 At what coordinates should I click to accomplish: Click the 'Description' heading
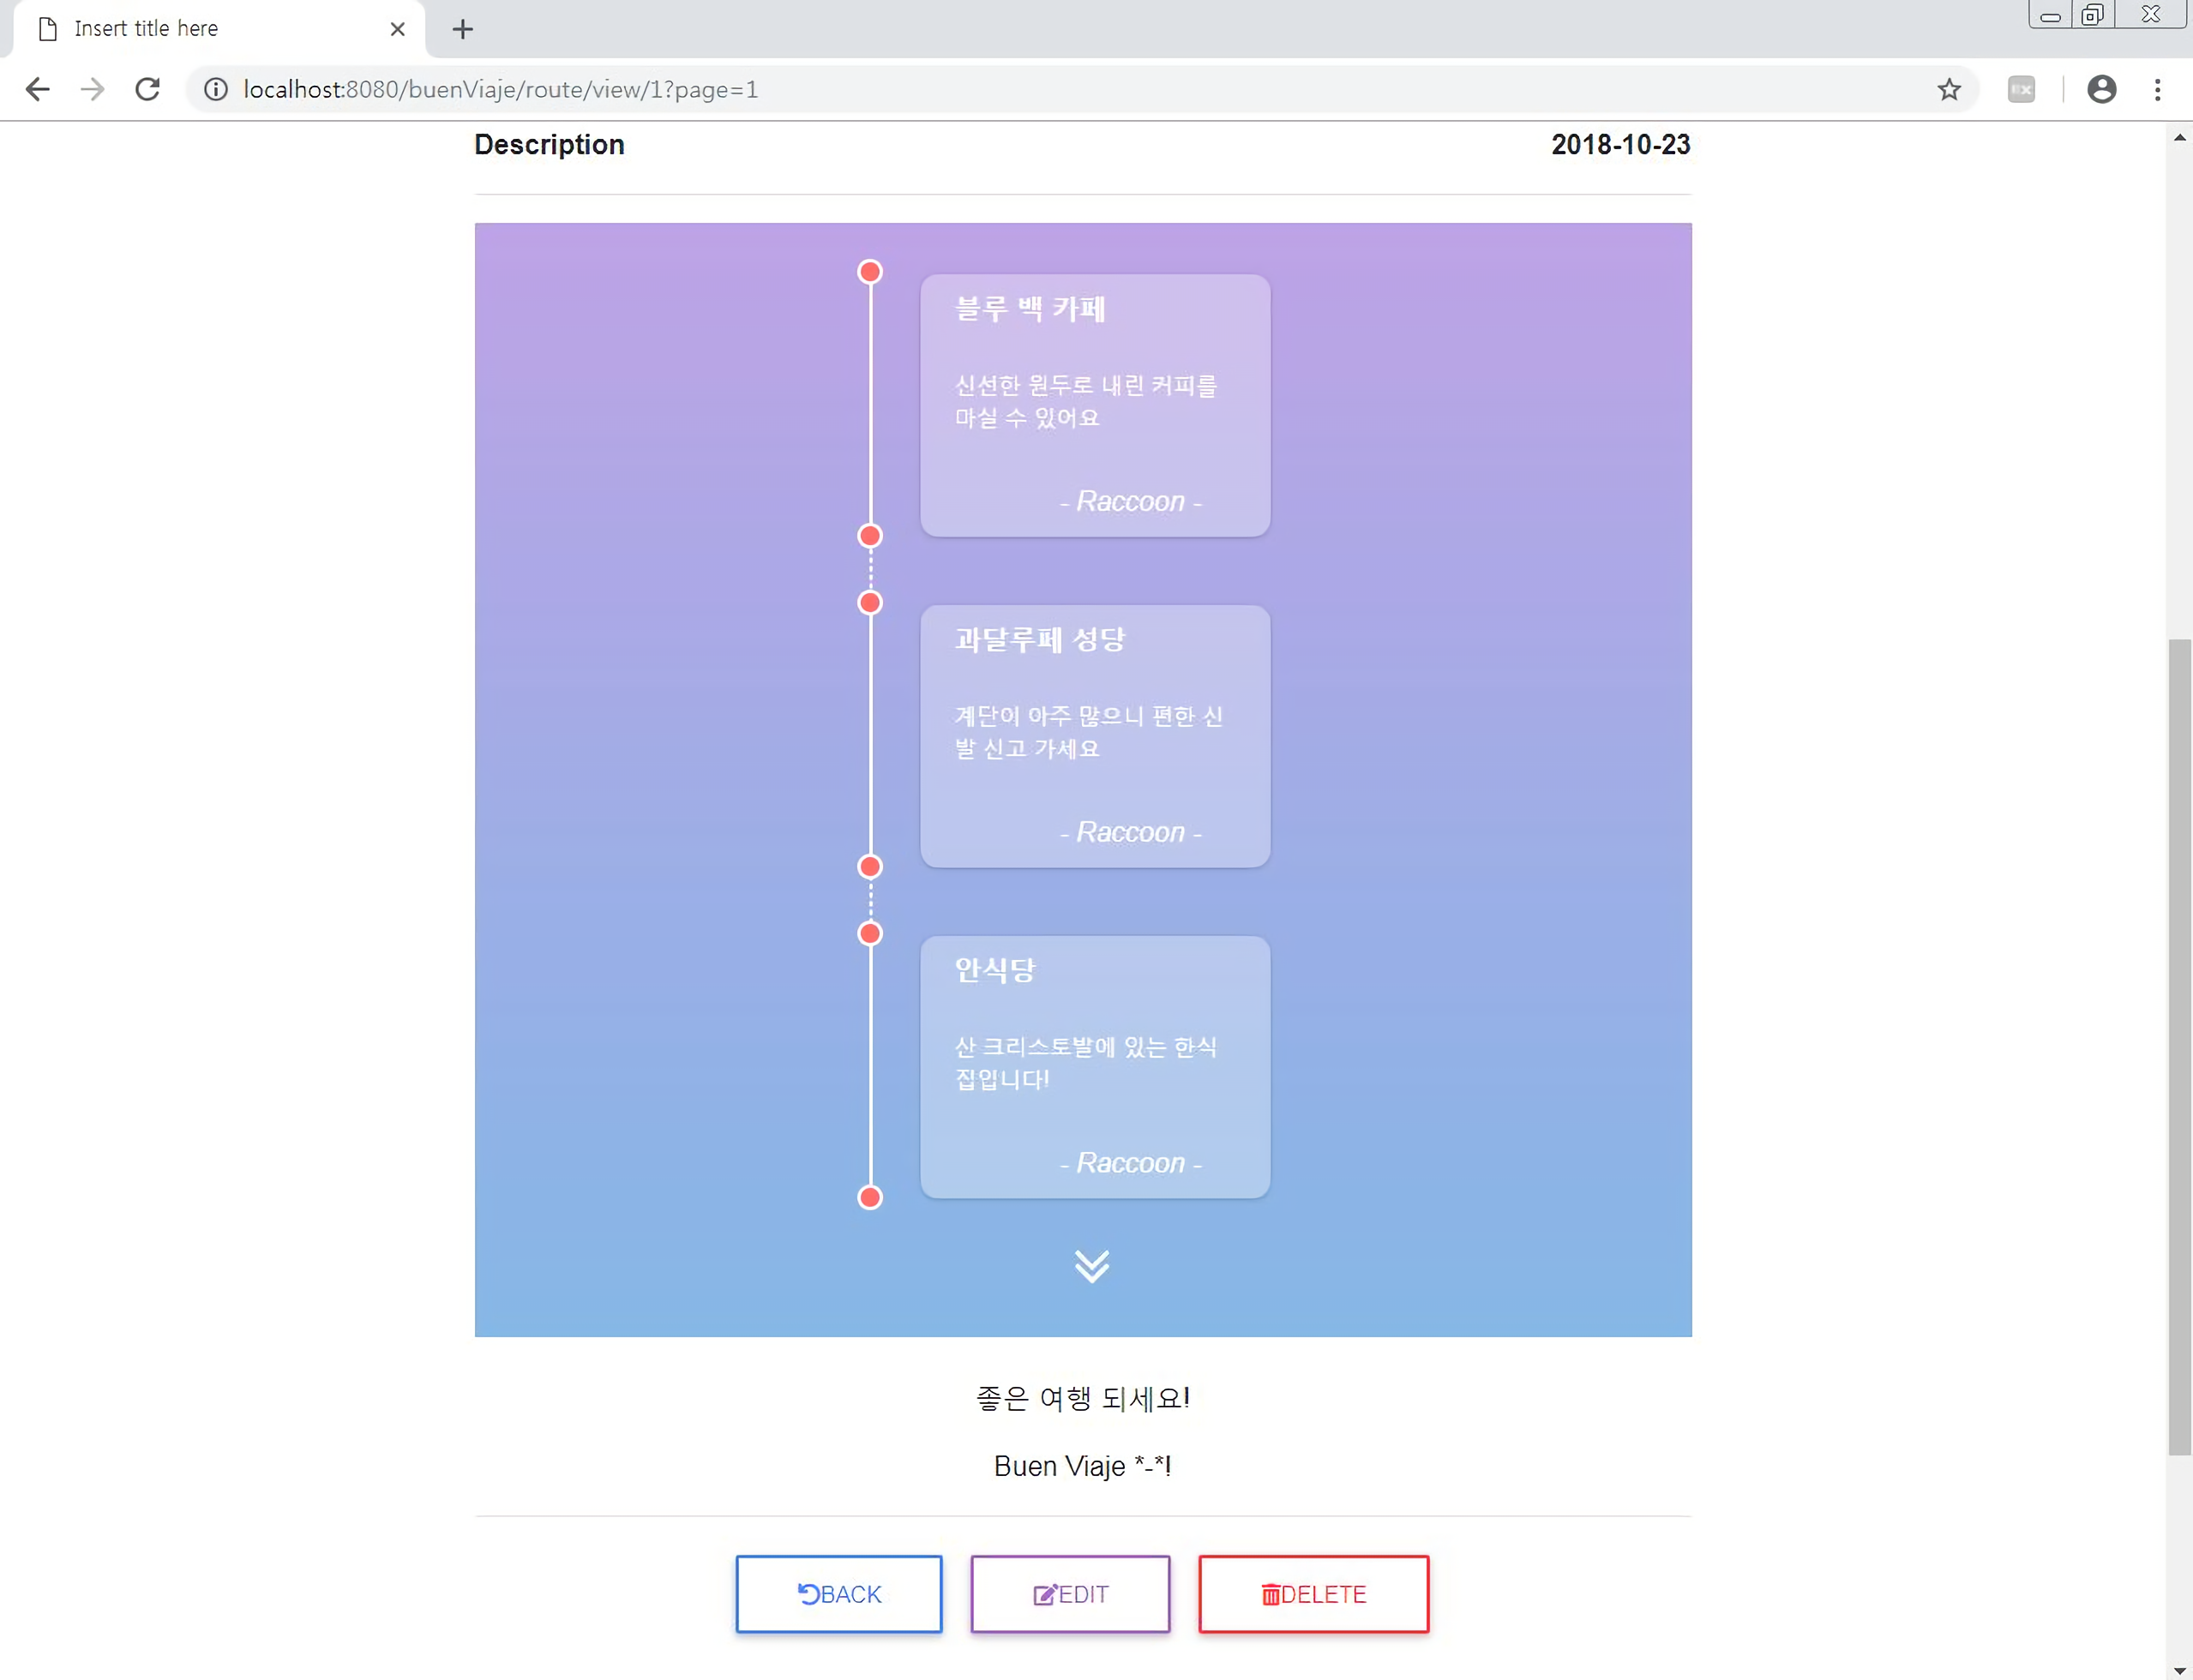pos(549,145)
